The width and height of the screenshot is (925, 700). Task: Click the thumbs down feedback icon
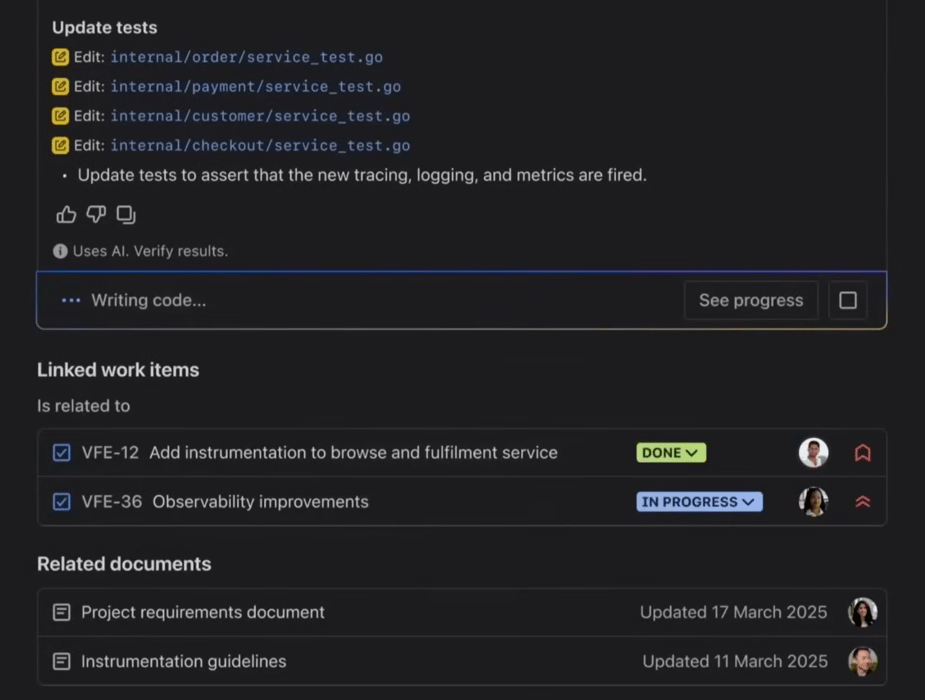(x=95, y=214)
